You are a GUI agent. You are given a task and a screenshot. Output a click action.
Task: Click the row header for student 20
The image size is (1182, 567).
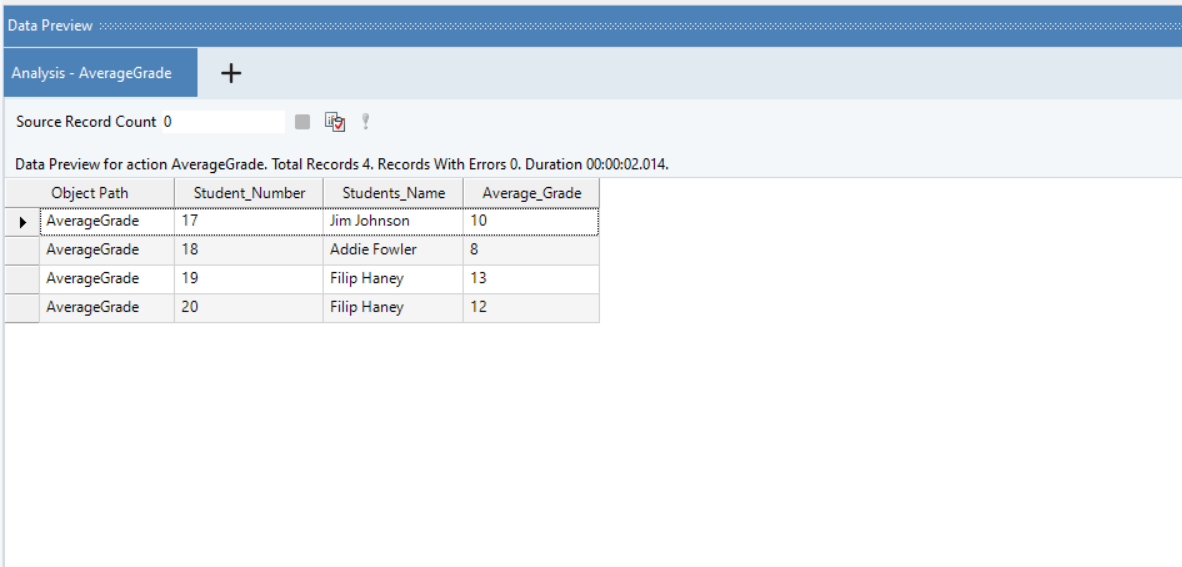point(22,308)
